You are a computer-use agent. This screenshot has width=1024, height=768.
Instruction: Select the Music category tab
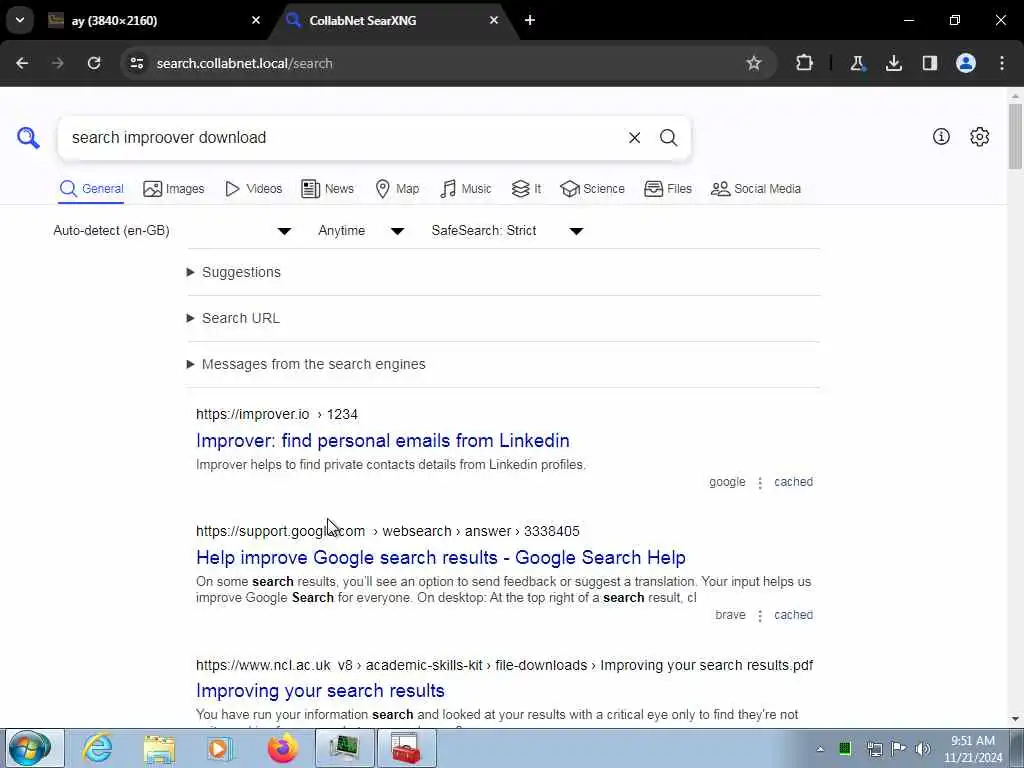point(466,189)
